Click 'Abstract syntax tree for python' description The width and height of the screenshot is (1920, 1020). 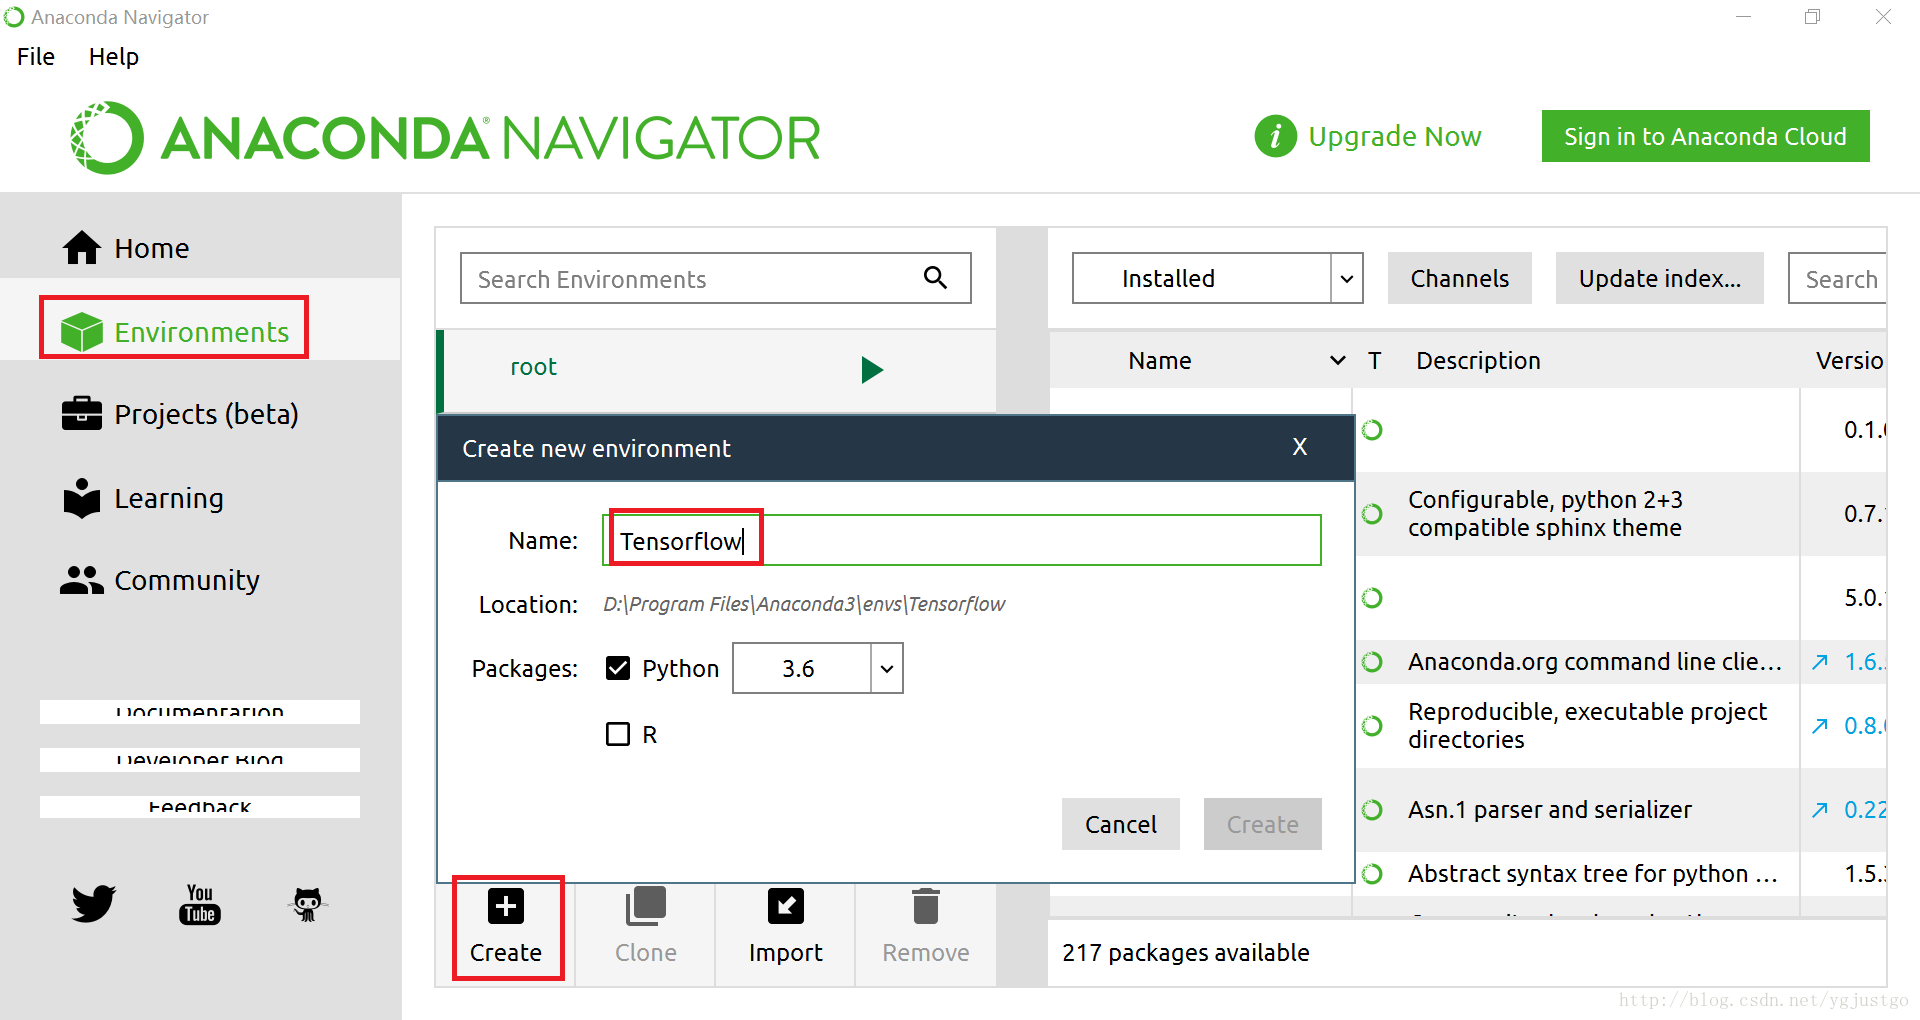point(1592,874)
